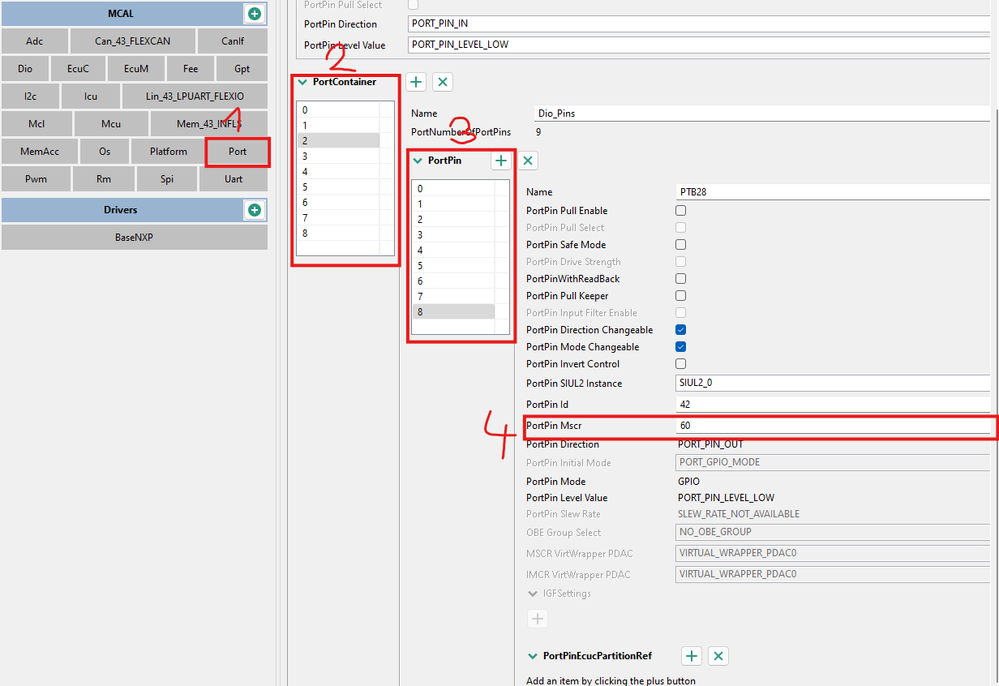
Task: Edit the PortPin Name field PTB28
Action: pos(833,192)
